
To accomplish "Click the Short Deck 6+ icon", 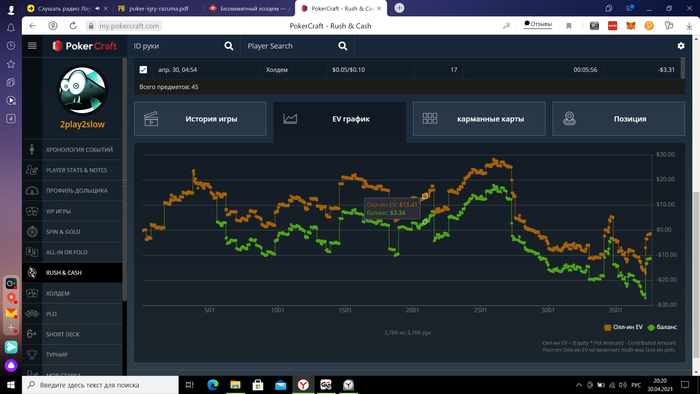I will pos(32,334).
